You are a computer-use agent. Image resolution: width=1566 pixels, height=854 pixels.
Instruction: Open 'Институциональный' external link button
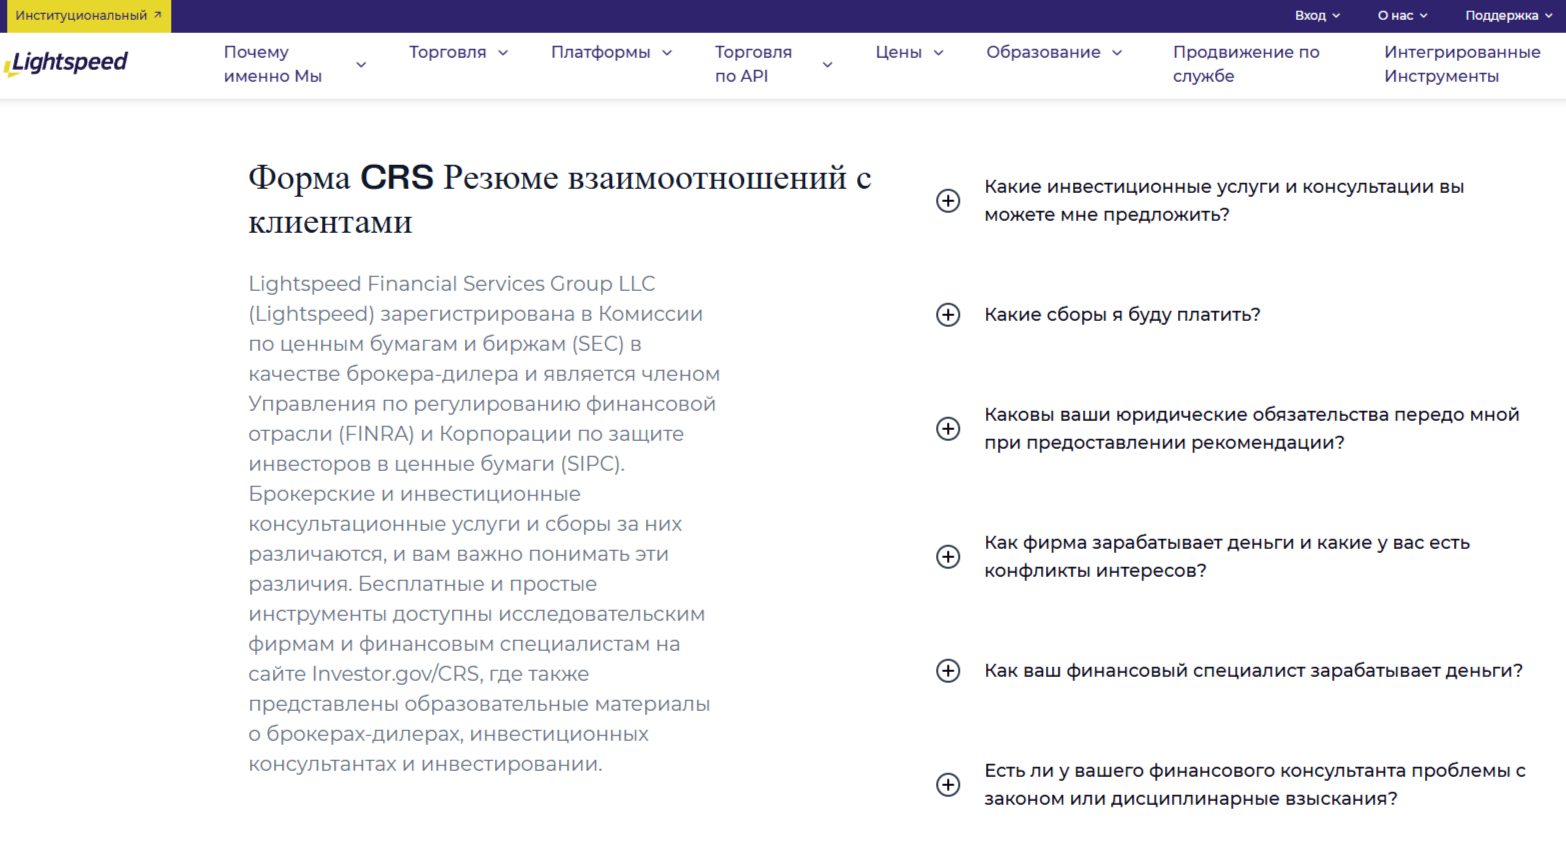(x=88, y=16)
